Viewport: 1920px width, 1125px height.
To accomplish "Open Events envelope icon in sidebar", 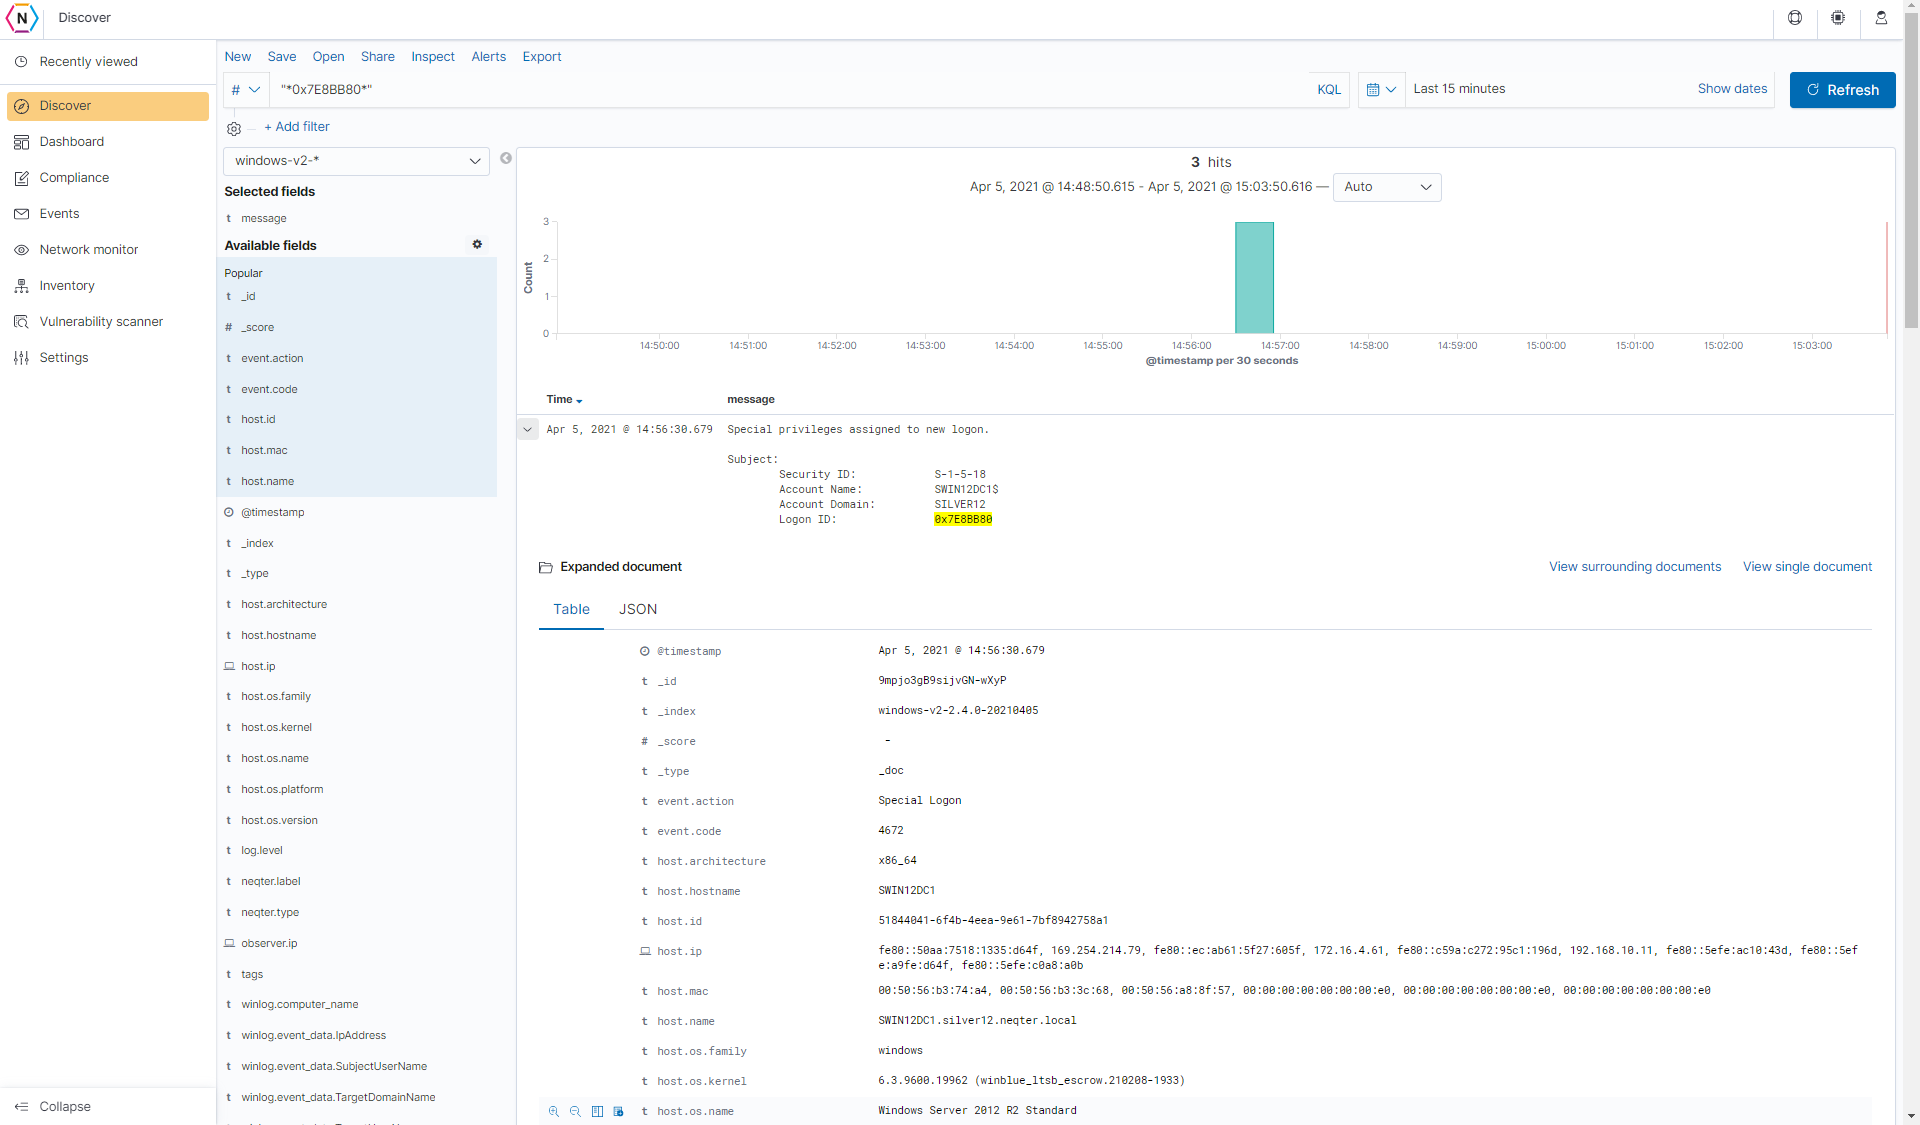I will click(x=21, y=214).
